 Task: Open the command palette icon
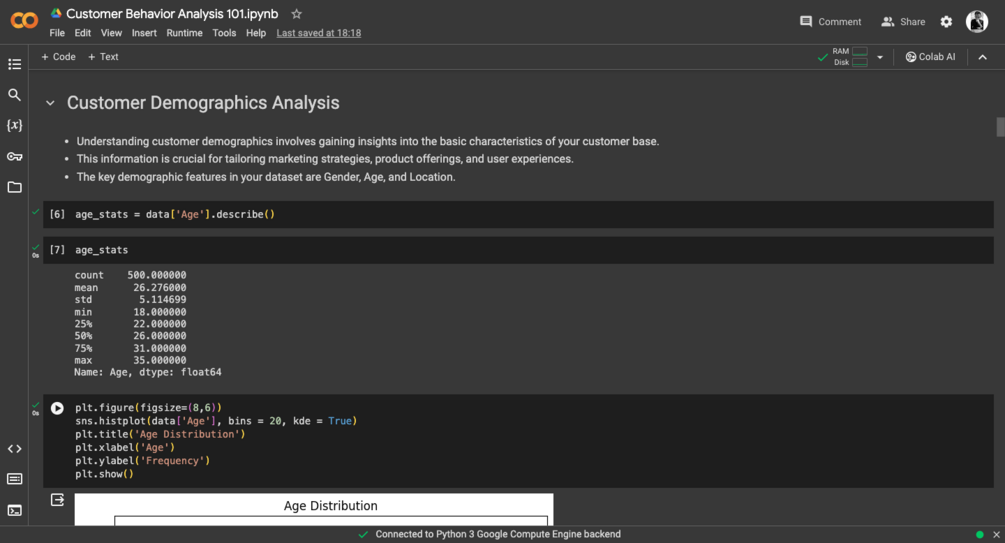14,479
